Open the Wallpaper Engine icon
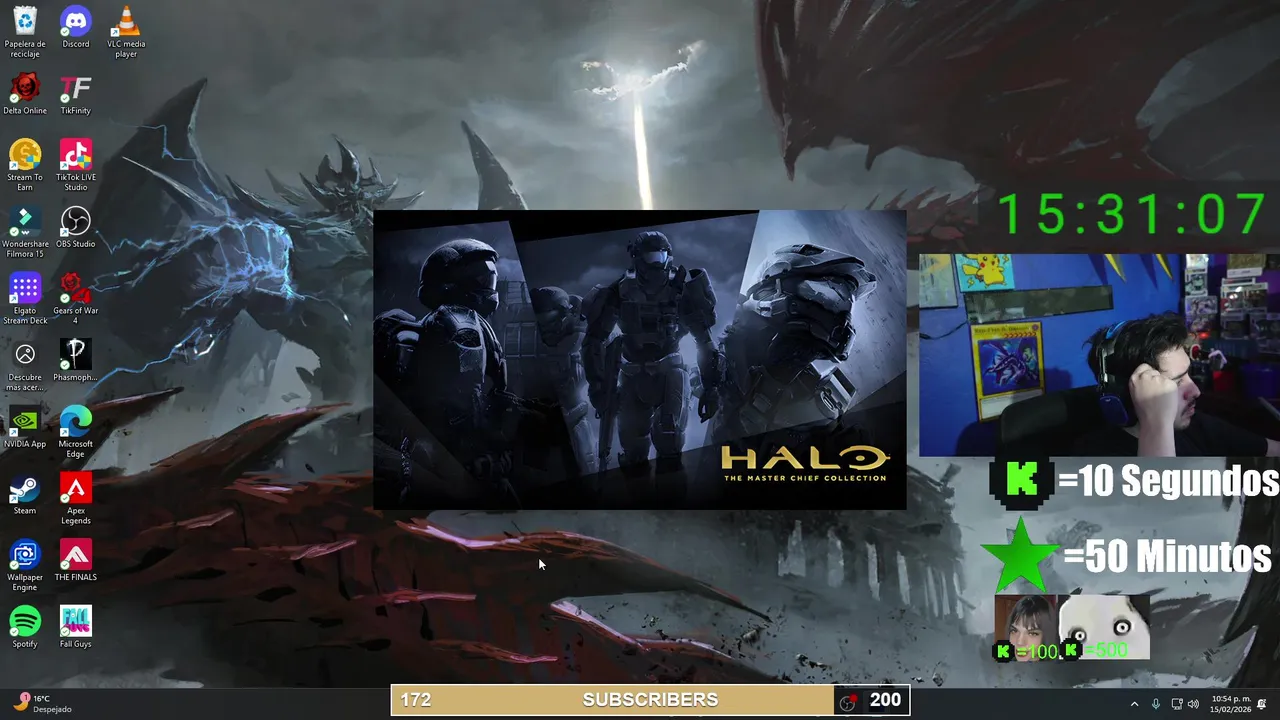Image resolution: width=1280 pixels, height=720 pixels. pyautogui.click(x=25, y=565)
